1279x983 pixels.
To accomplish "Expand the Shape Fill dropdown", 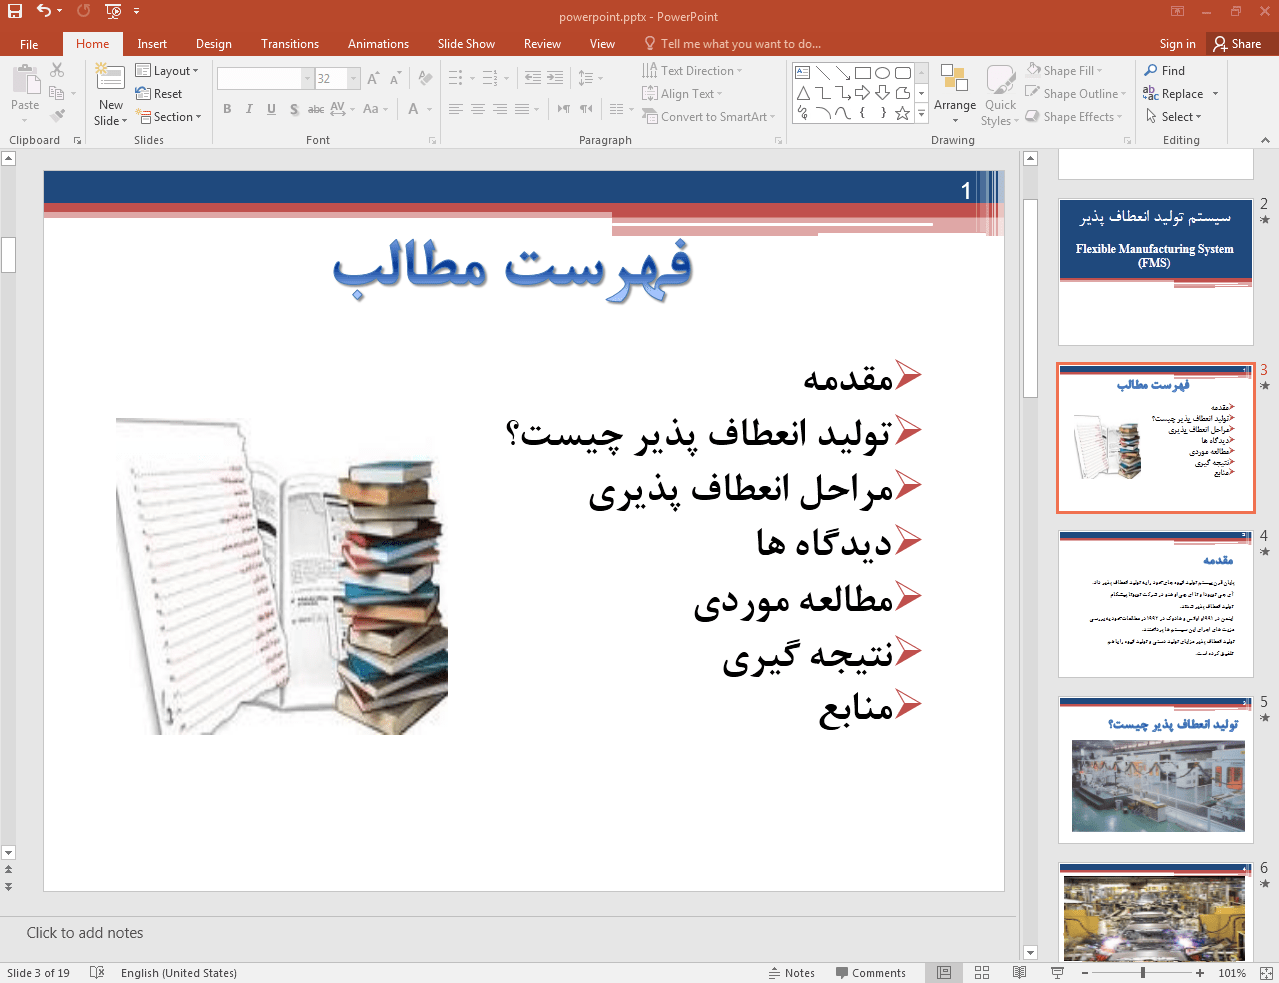I will pyautogui.click(x=1100, y=71).
